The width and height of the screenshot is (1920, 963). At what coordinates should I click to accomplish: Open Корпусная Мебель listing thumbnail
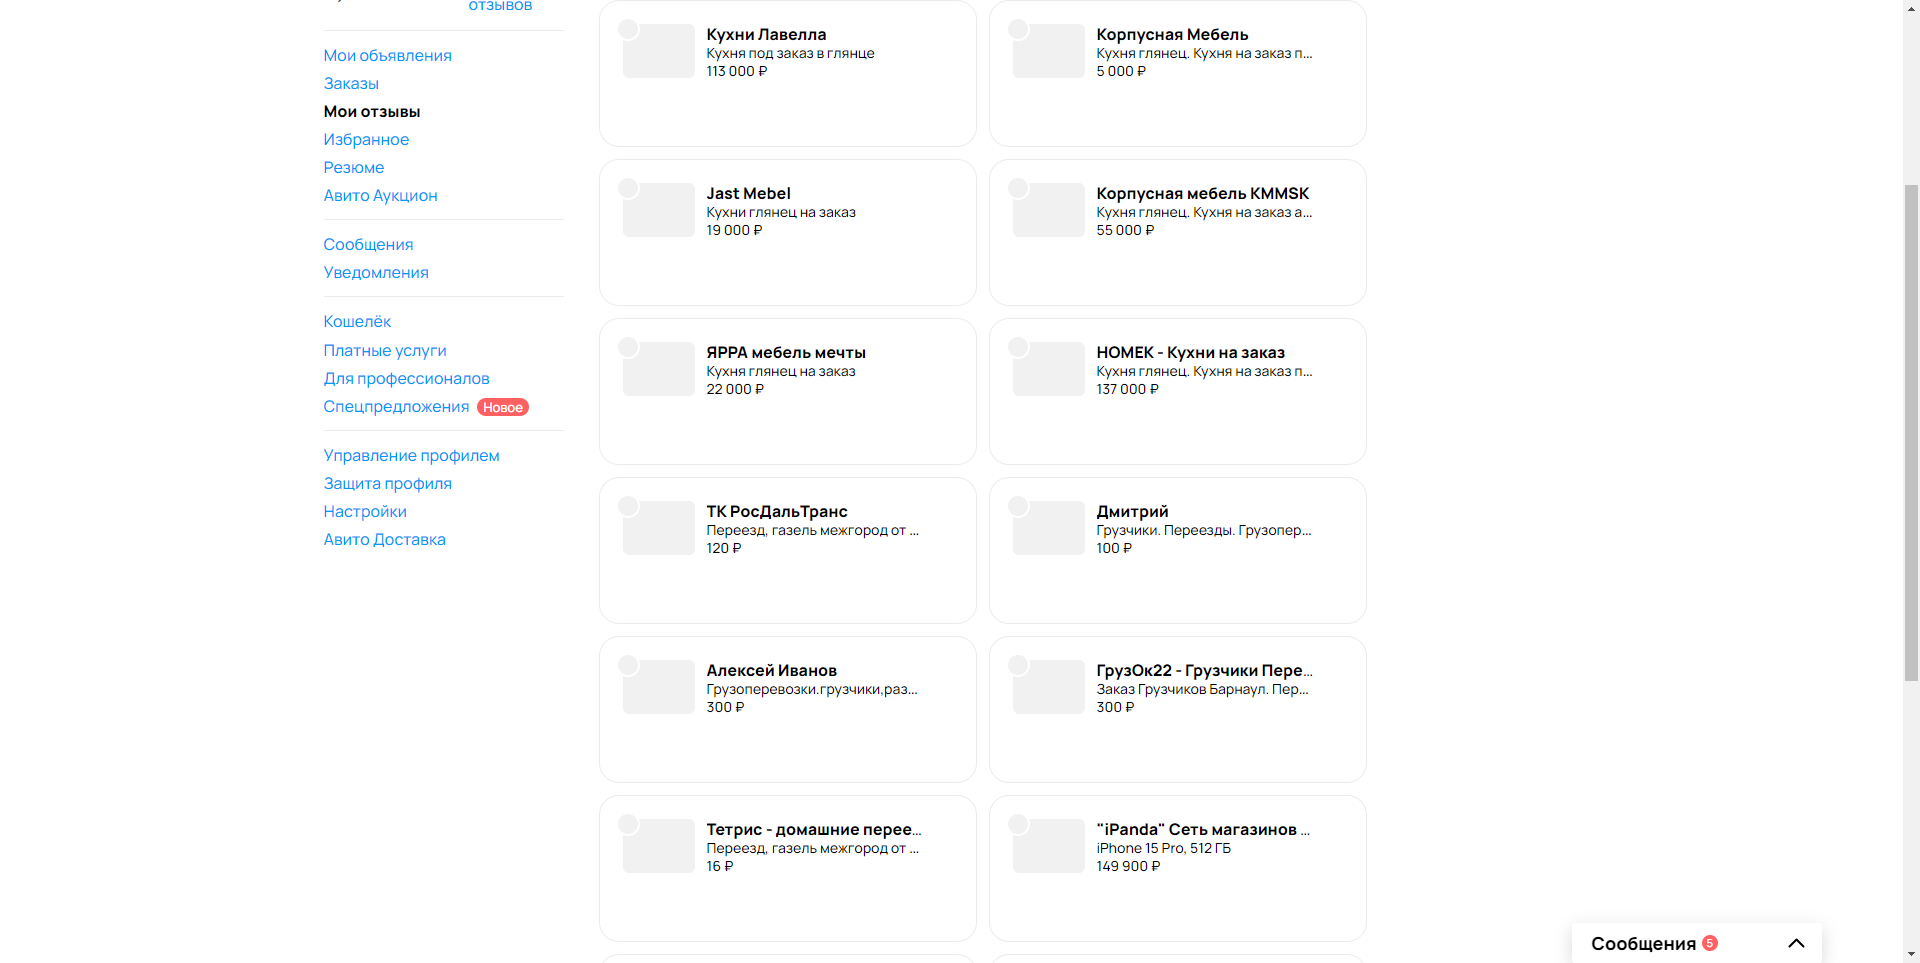(x=1048, y=51)
